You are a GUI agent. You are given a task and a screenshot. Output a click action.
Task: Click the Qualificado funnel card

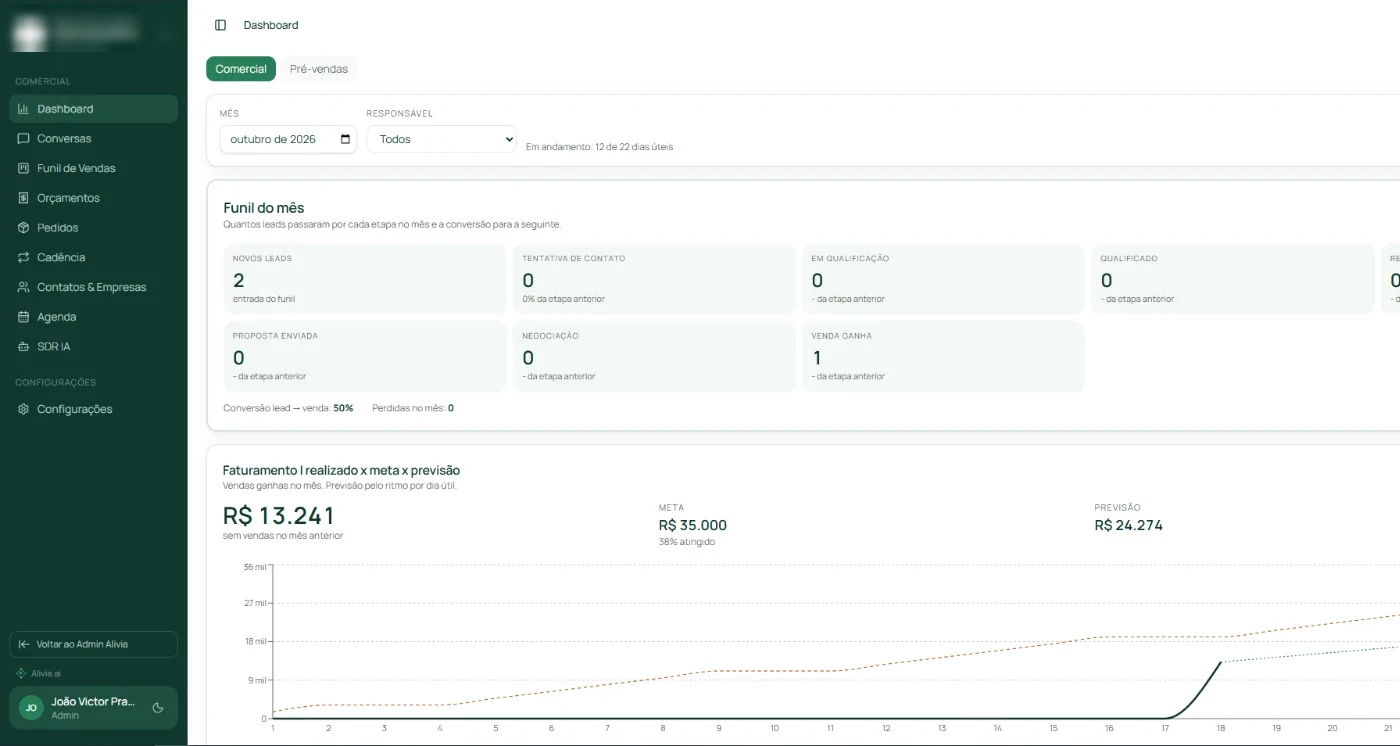[x=1233, y=279]
